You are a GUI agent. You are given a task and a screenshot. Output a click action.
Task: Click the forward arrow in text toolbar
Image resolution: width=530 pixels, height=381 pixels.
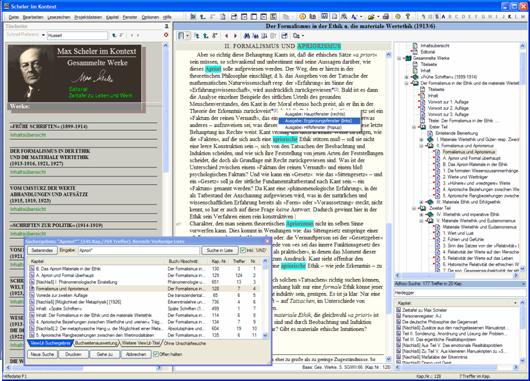coord(236,35)
